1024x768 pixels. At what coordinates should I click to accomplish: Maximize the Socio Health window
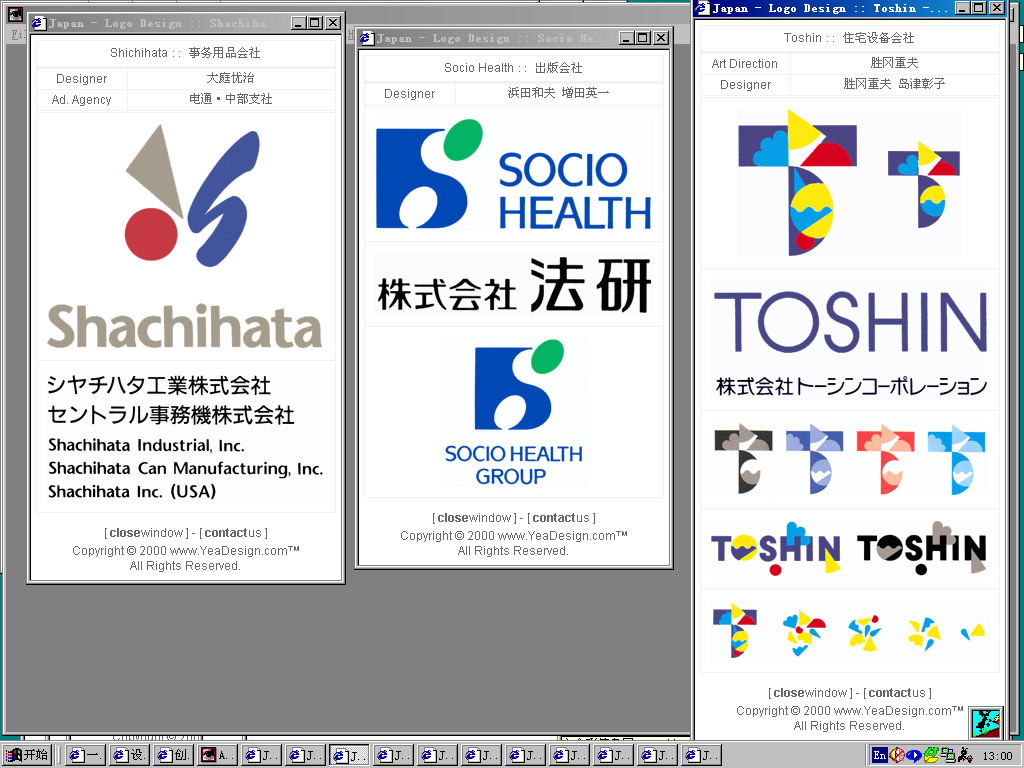(643, 39)
